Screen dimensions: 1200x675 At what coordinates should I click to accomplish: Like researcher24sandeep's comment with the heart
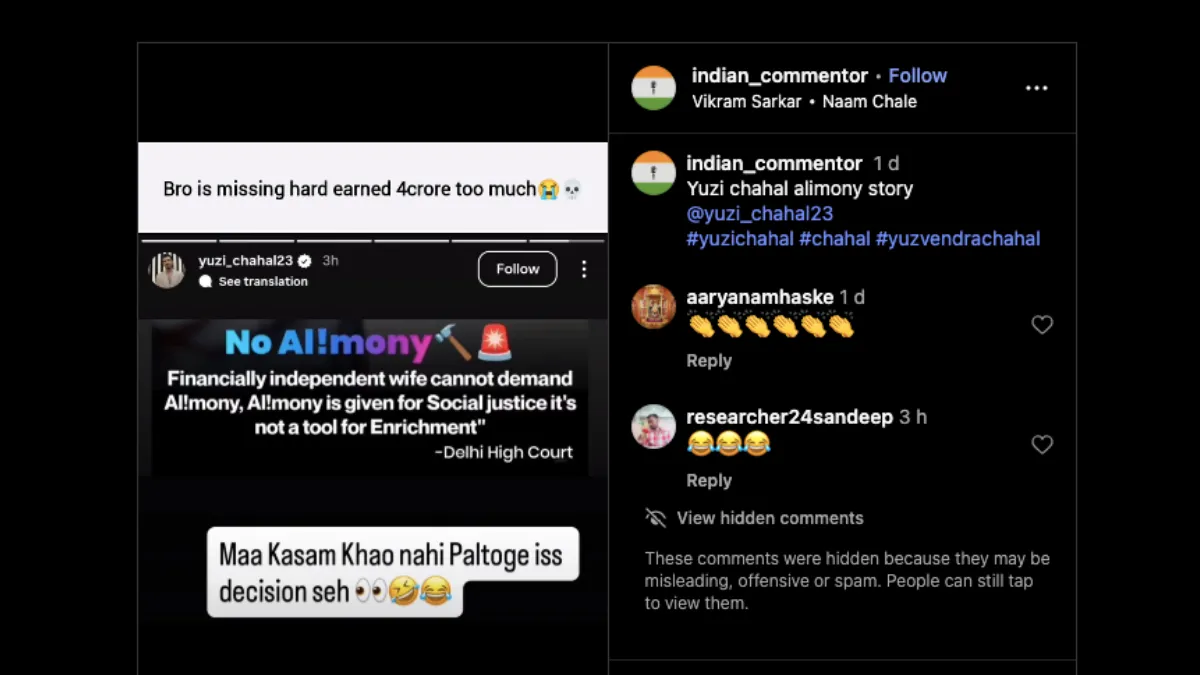(1042, 445)
